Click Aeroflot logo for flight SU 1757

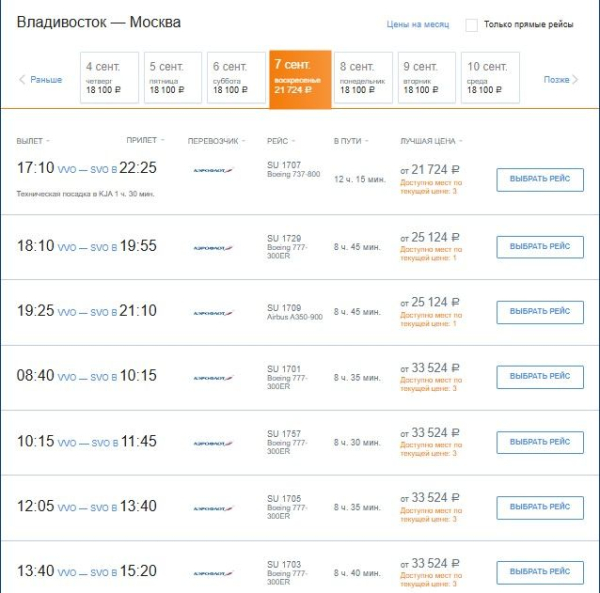pyautogui.click(x=213, y=443)
